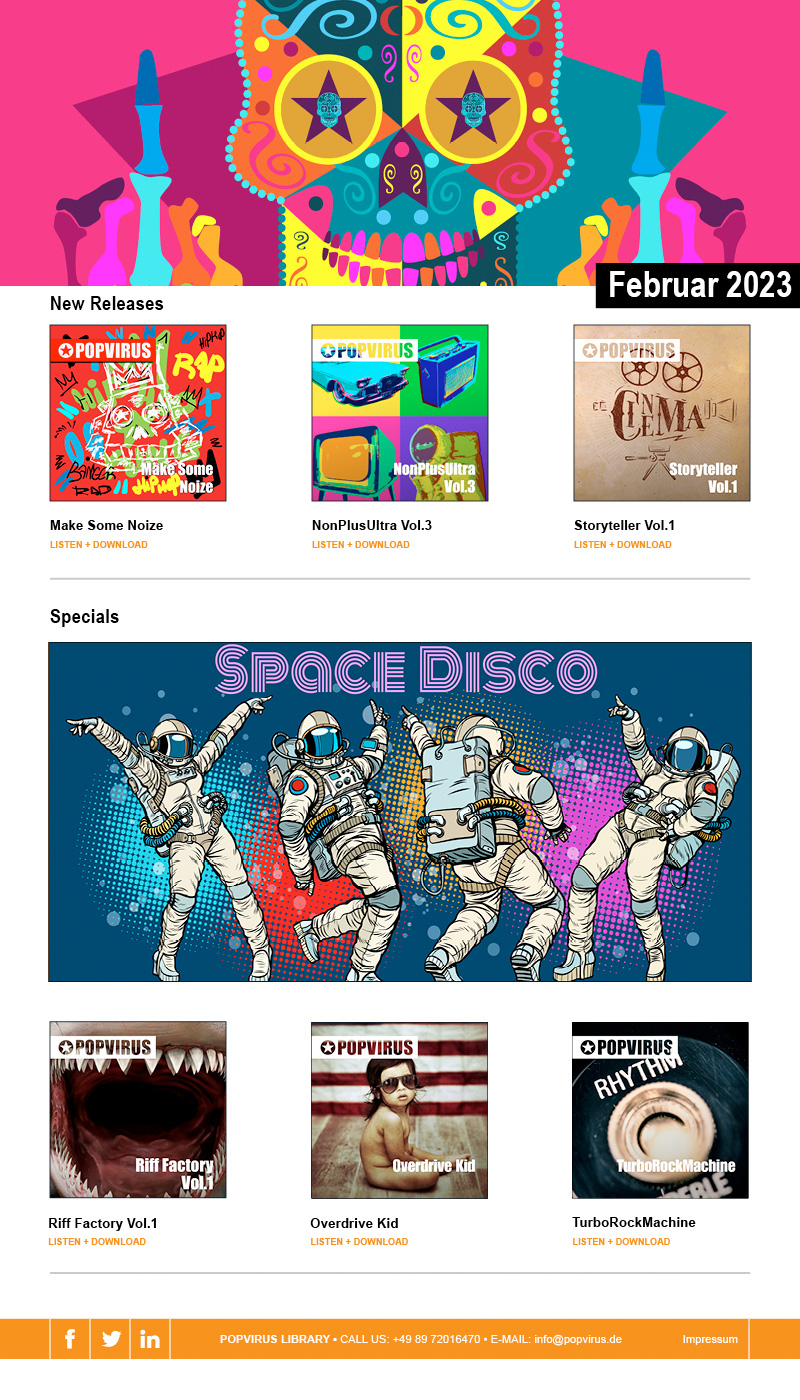Open the Twitter bird icon

click(110, 1339)
